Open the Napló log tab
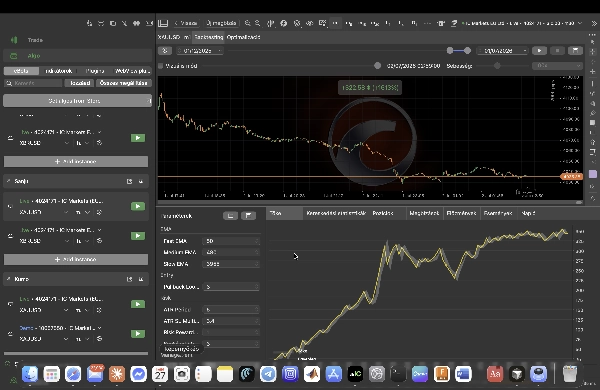 tap(528, 214)
